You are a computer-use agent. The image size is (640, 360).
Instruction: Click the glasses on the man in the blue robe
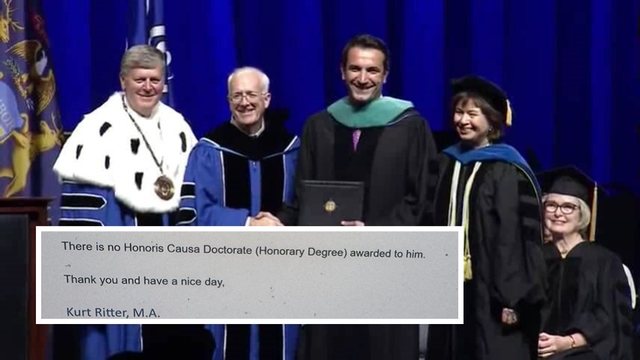tap(248, 96)
